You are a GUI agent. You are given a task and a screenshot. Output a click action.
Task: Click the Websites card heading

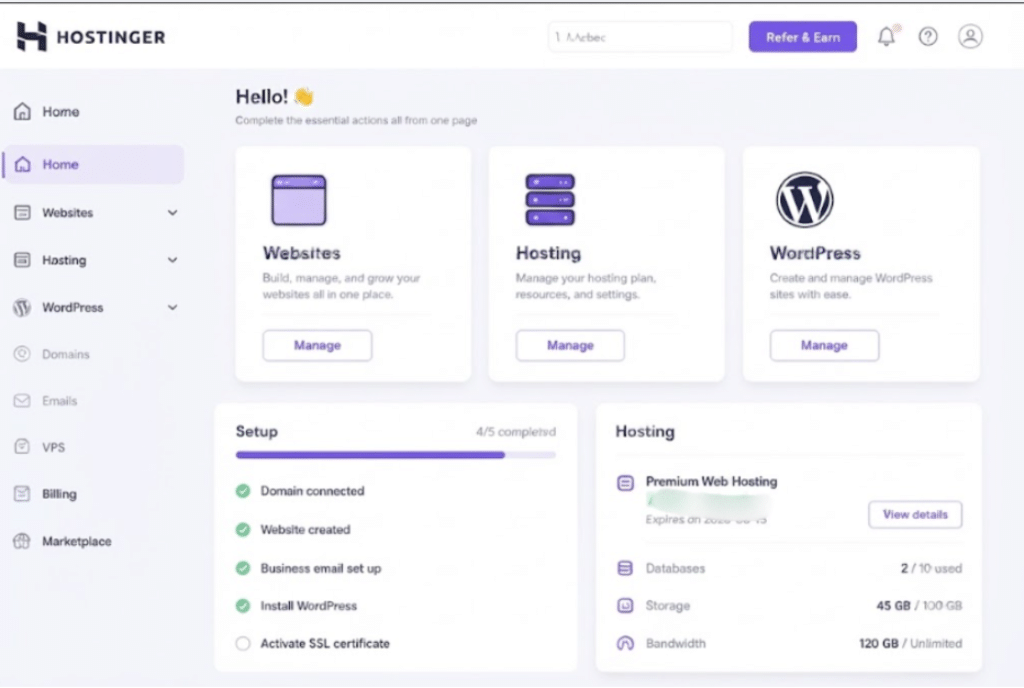point(302,253)
